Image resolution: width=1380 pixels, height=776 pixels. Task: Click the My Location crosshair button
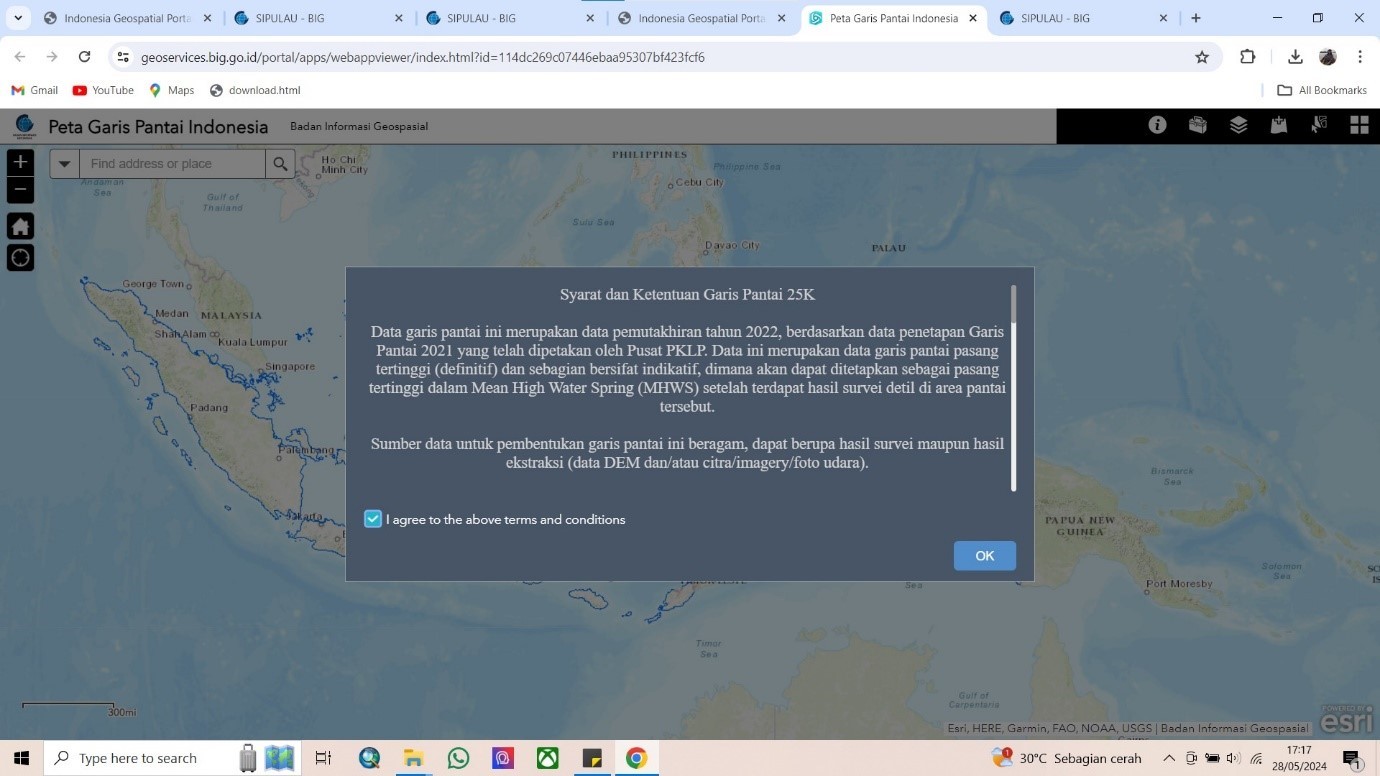coord(20,258)
